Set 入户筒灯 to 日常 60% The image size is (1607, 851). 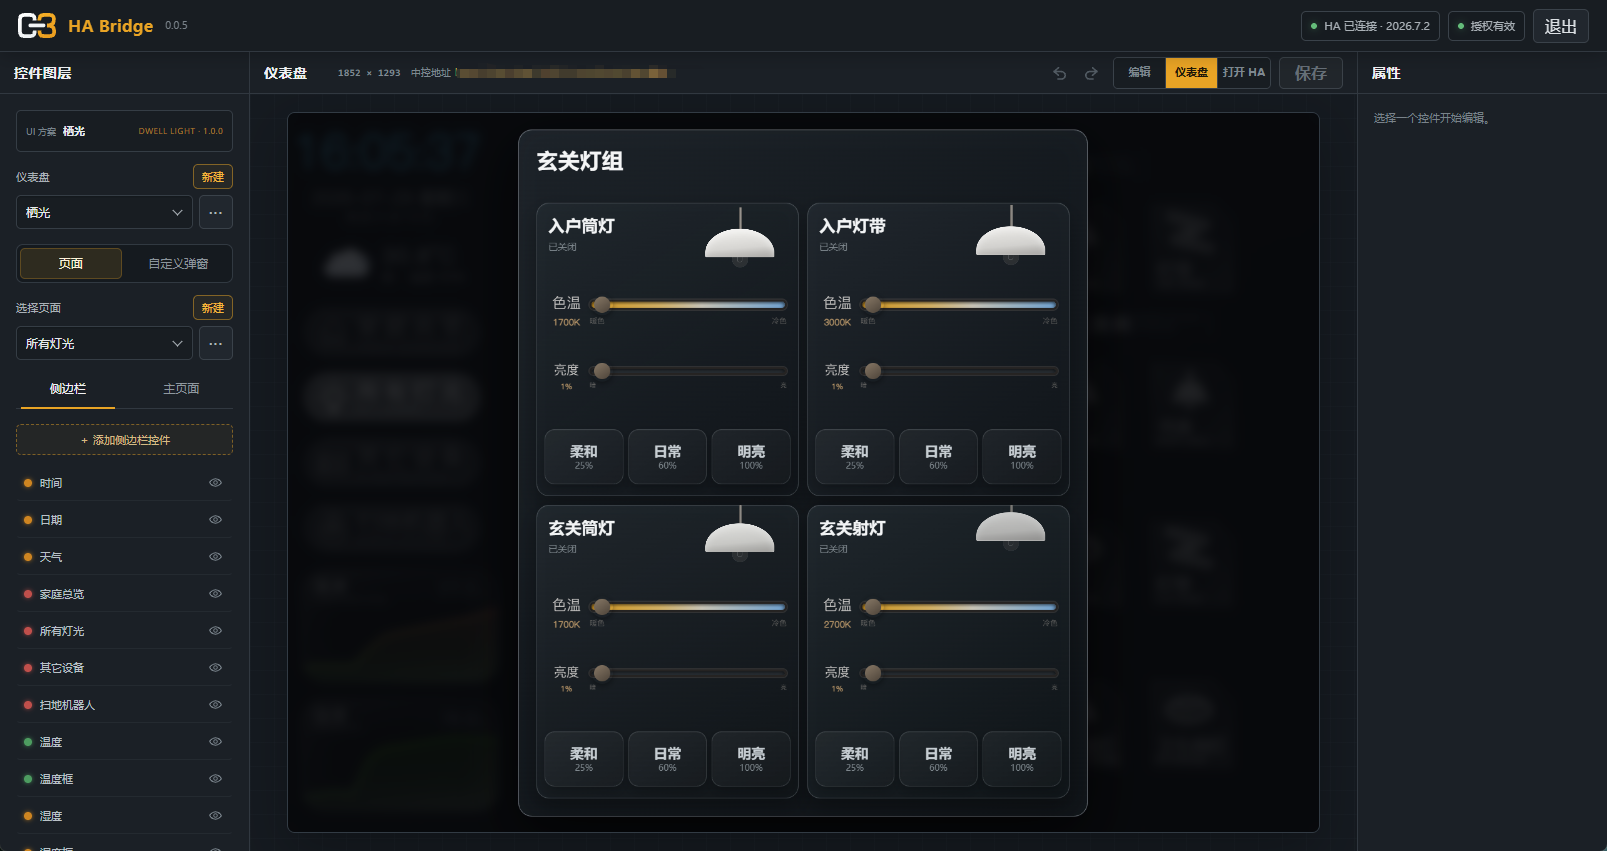[667, 457]
